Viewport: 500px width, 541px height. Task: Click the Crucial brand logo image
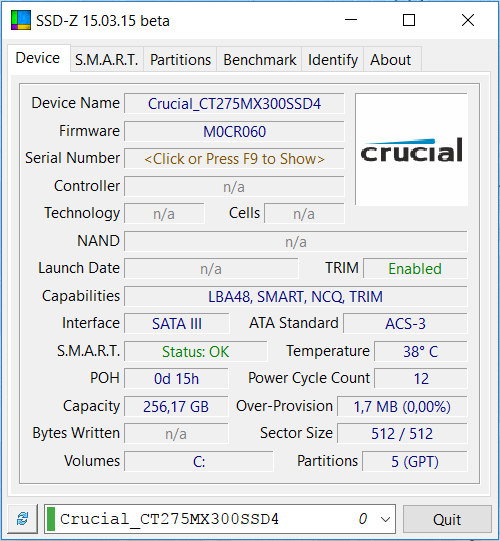point(411,149)
